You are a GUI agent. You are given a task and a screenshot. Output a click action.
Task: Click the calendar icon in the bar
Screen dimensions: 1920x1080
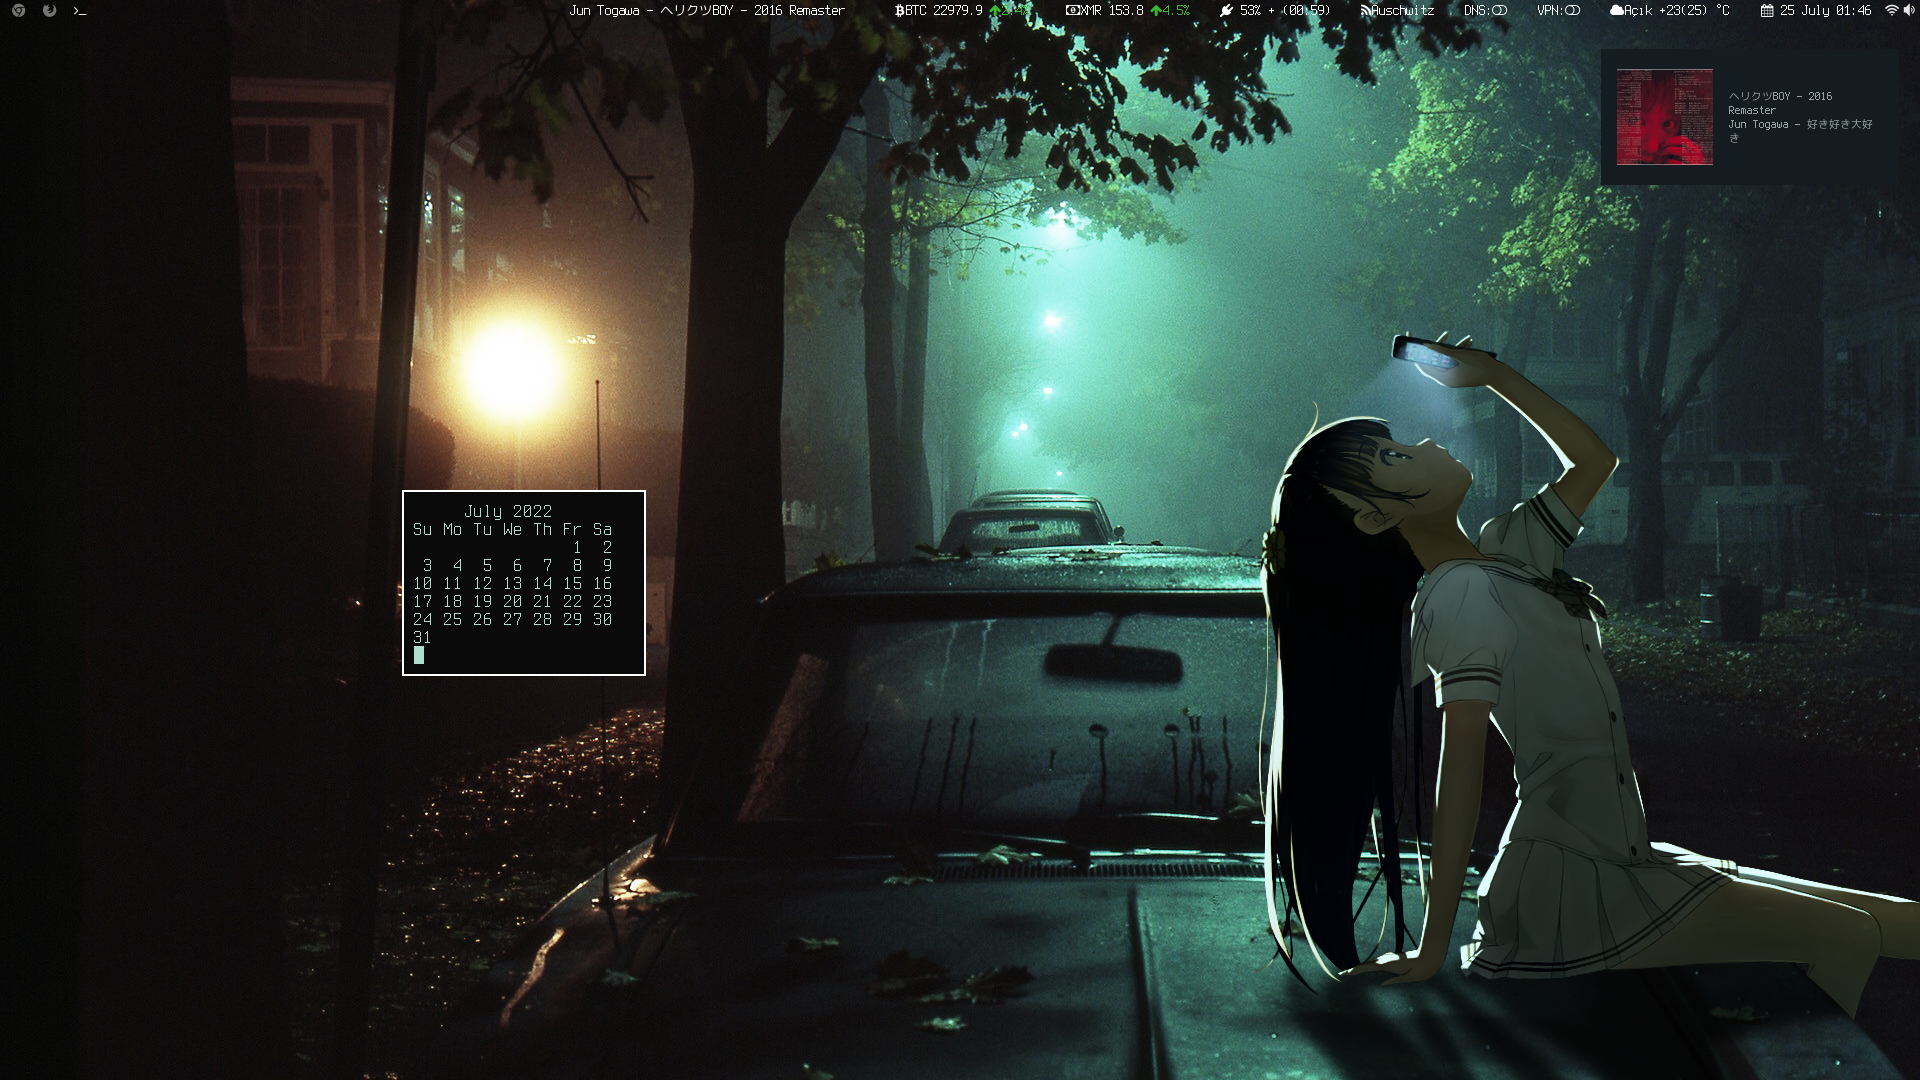tap(1767, 10)
